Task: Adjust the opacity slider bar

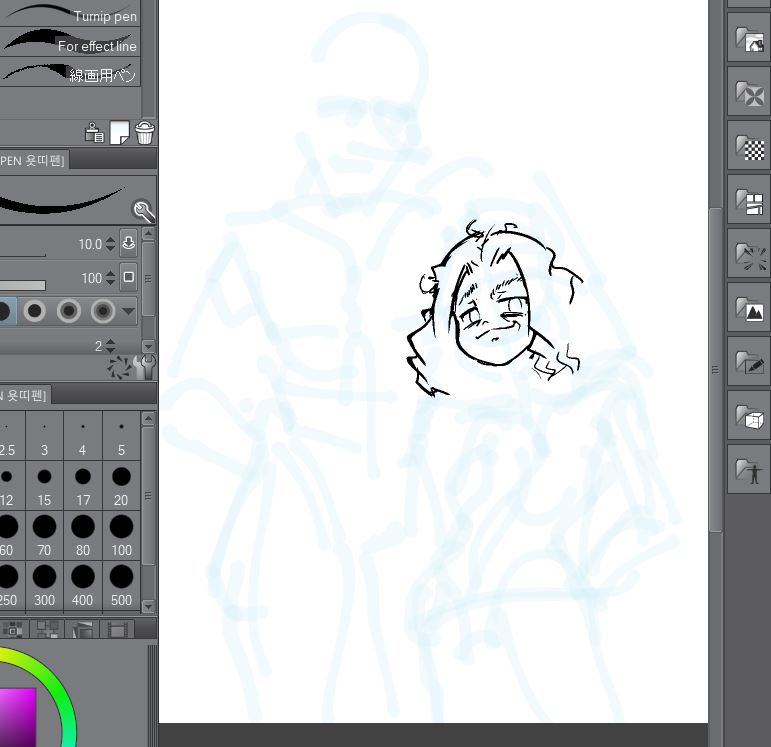Action: 23,286
